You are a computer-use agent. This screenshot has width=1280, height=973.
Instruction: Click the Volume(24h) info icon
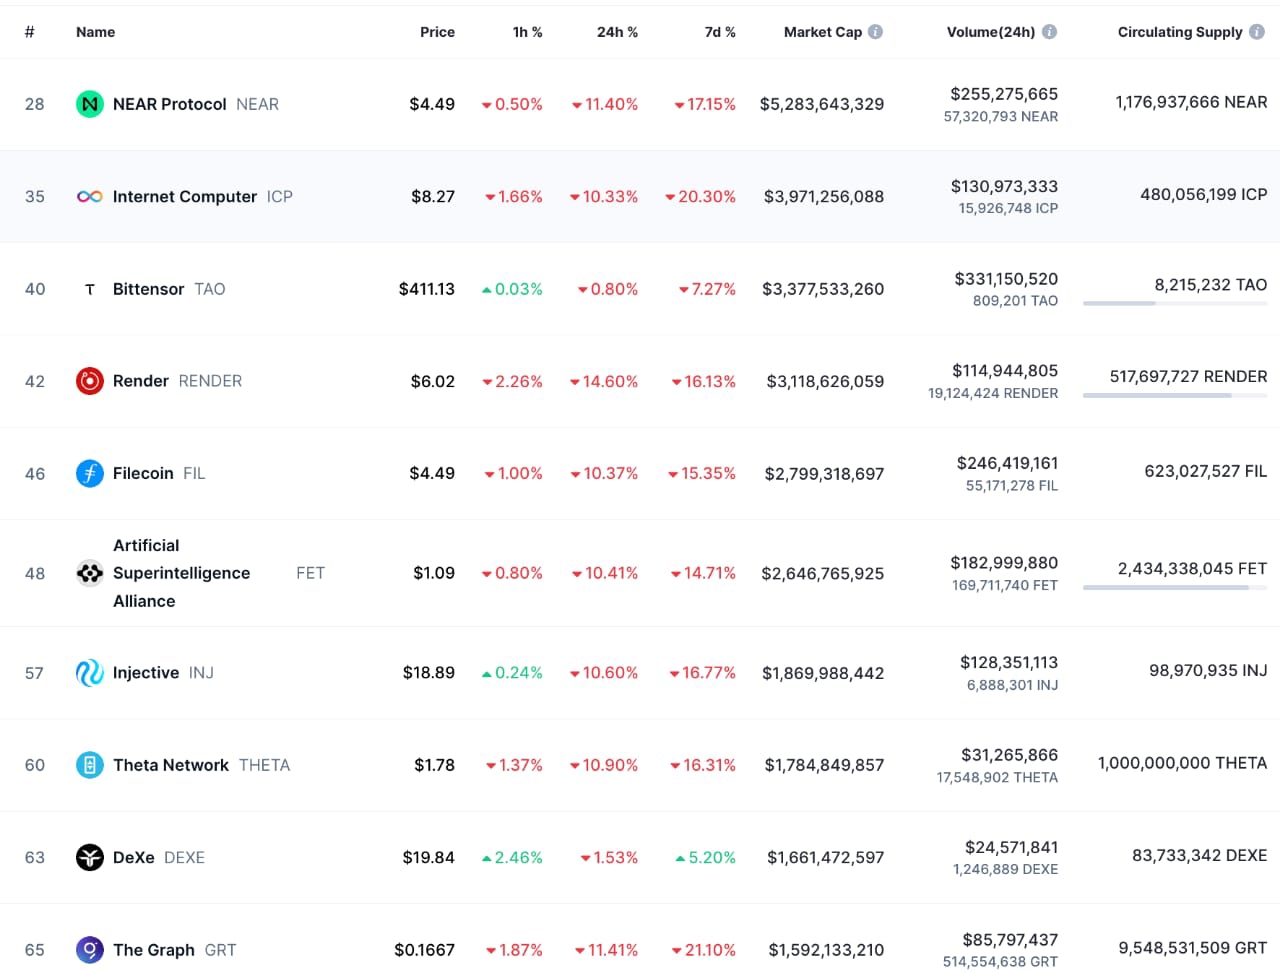1049,32
